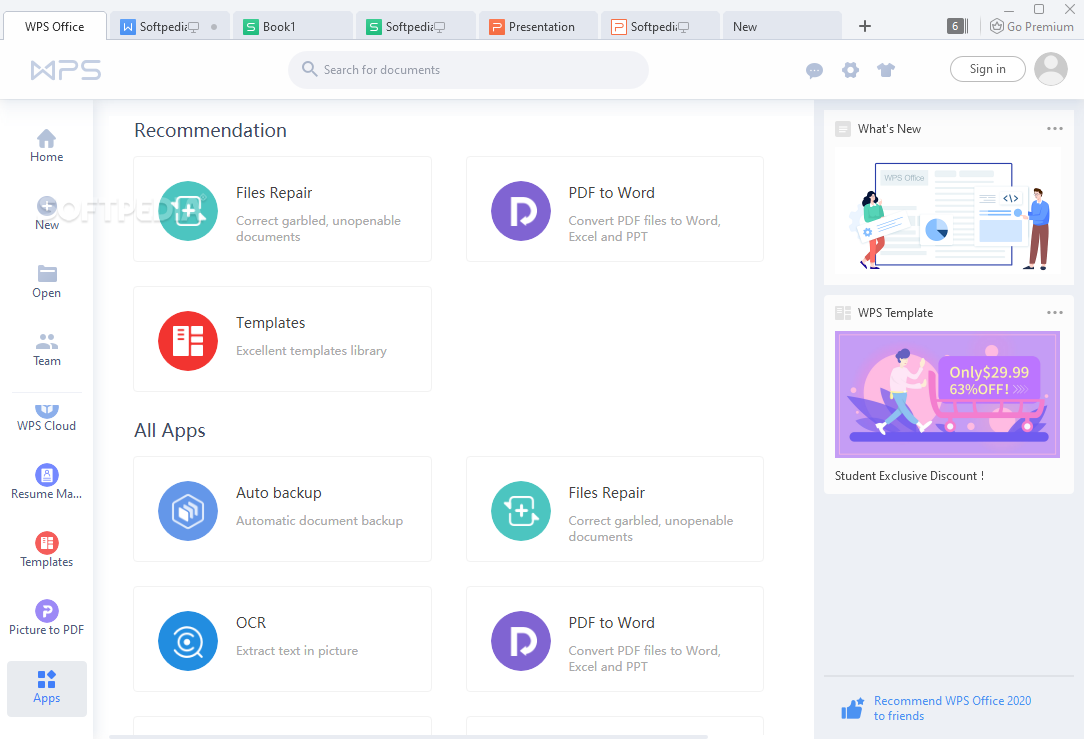Click the thumbs-up recommend icon
The height and width of the screenshot is (739, 1084).
coord(852,708)
